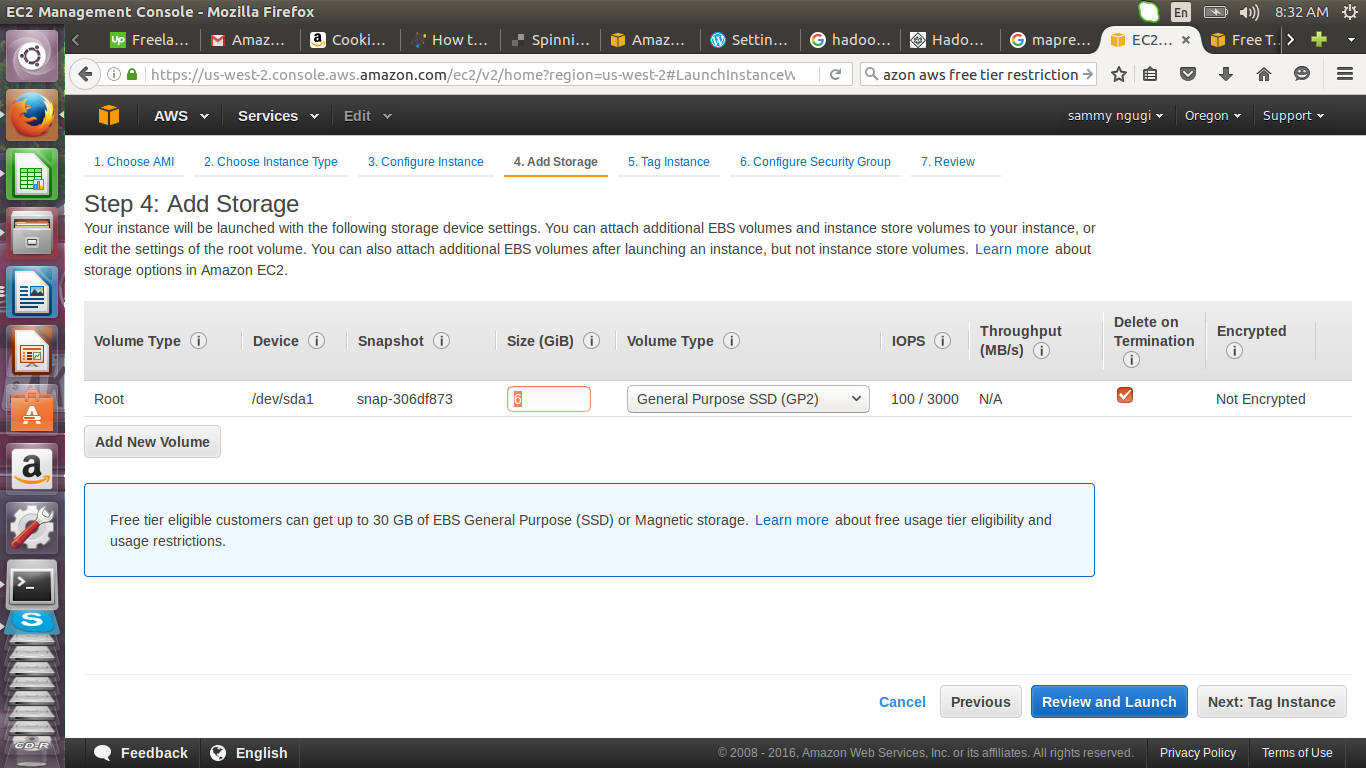This screenshot has height=768, width=1366.
Task: Open the chat bubble icon in Firefox toolbar
Action: (x=1302, y=74)
